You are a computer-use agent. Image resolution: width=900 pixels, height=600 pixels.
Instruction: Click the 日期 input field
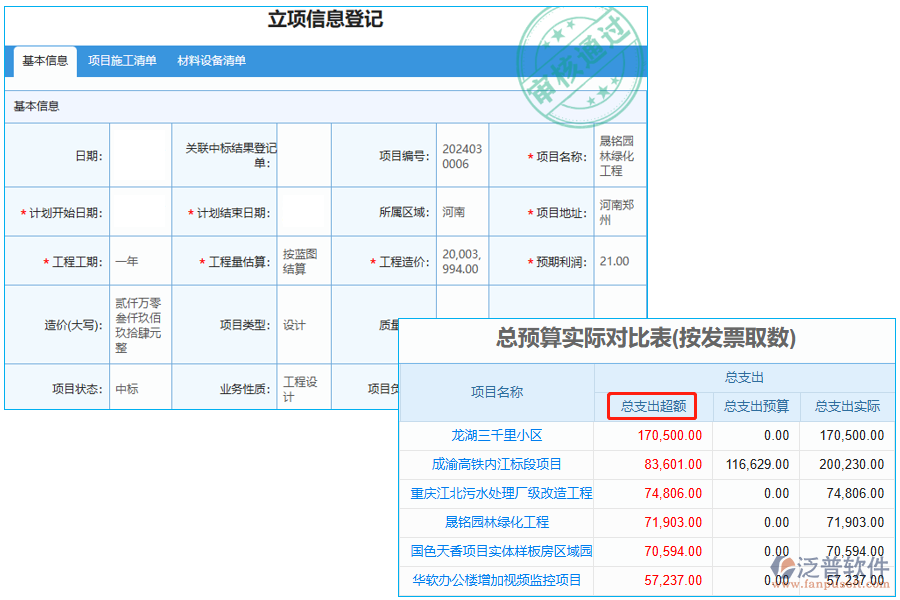[x=139, y=155]
